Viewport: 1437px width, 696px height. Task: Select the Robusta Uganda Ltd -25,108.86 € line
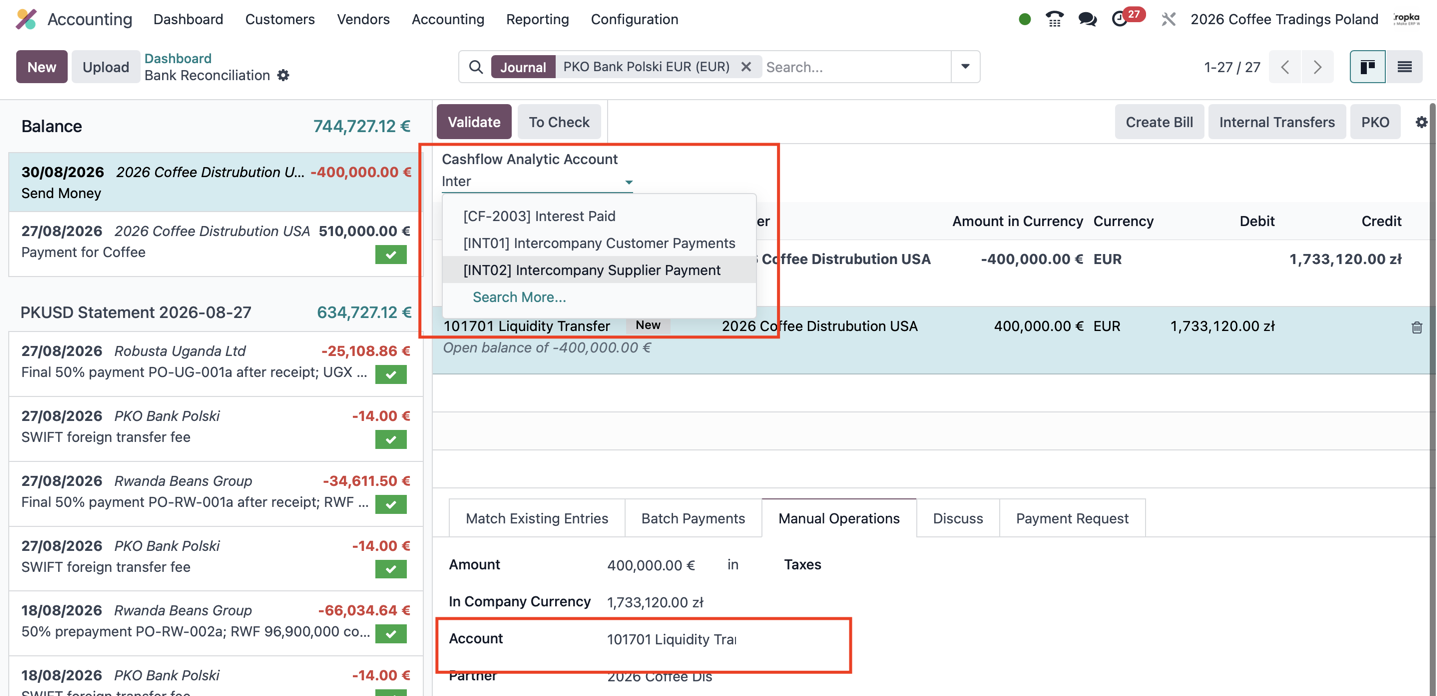pos(216,362)
